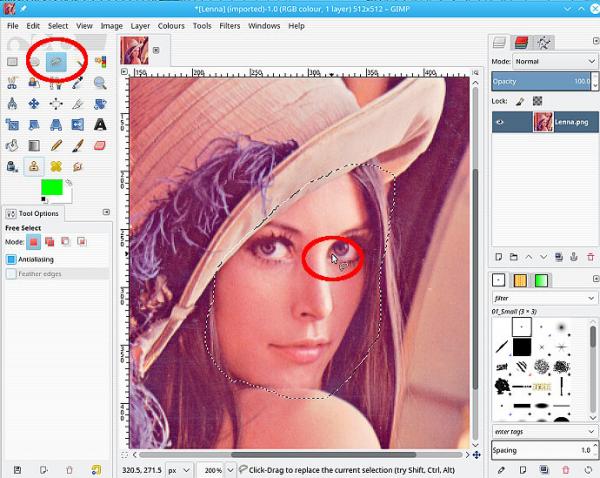This screenshot has height=478, width=600.
Task: Select the Colour Picker eyedropper tool
Action: point(78,83)
